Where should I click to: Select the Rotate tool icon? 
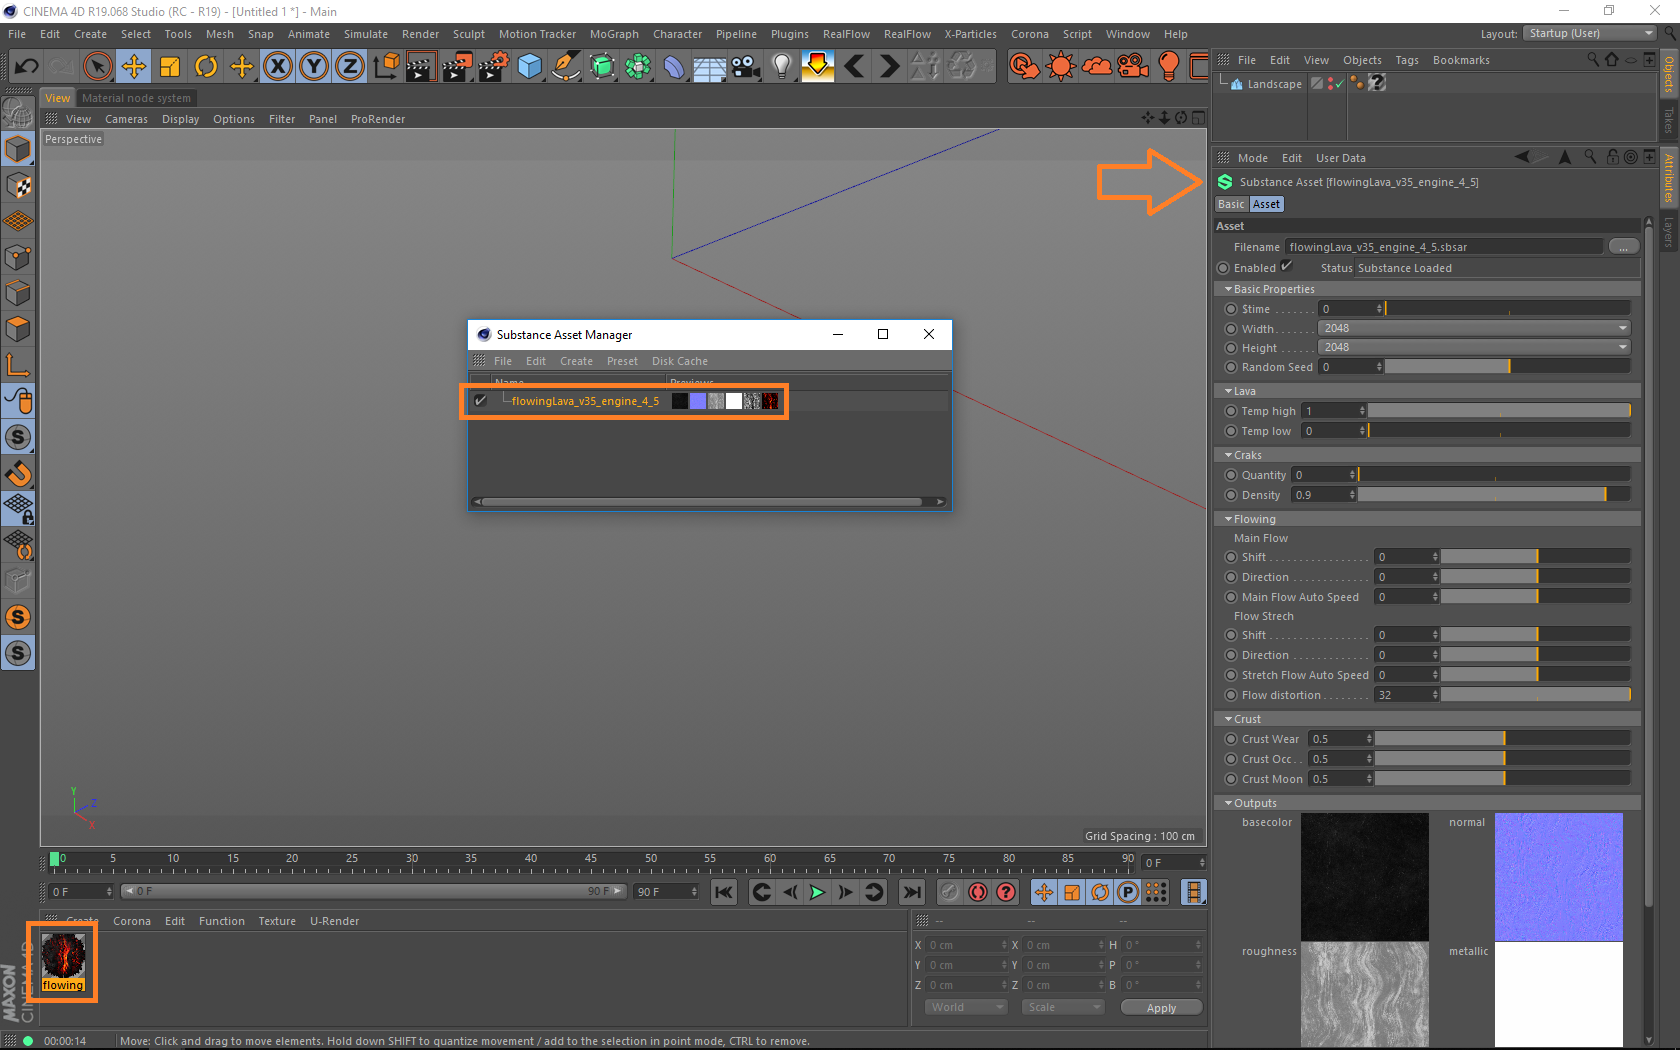pyautogui.click(x=206, y=67)
